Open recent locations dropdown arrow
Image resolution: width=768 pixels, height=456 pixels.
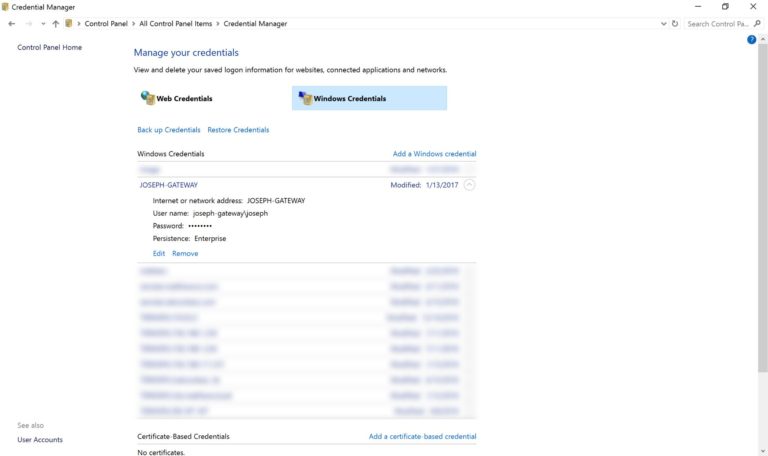(x=43, y=24)
